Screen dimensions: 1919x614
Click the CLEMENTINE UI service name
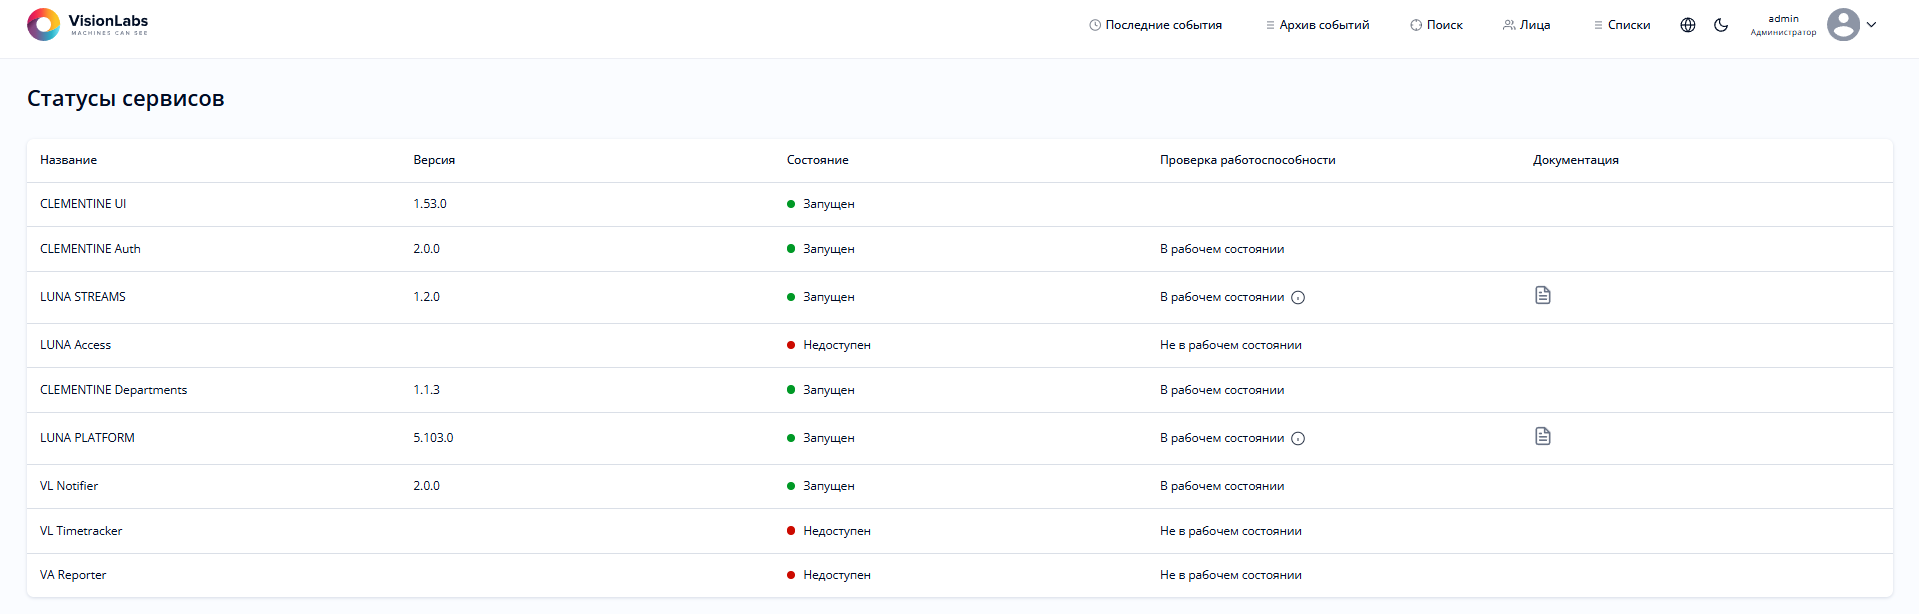pyautogui.click(x=83, y=204)
